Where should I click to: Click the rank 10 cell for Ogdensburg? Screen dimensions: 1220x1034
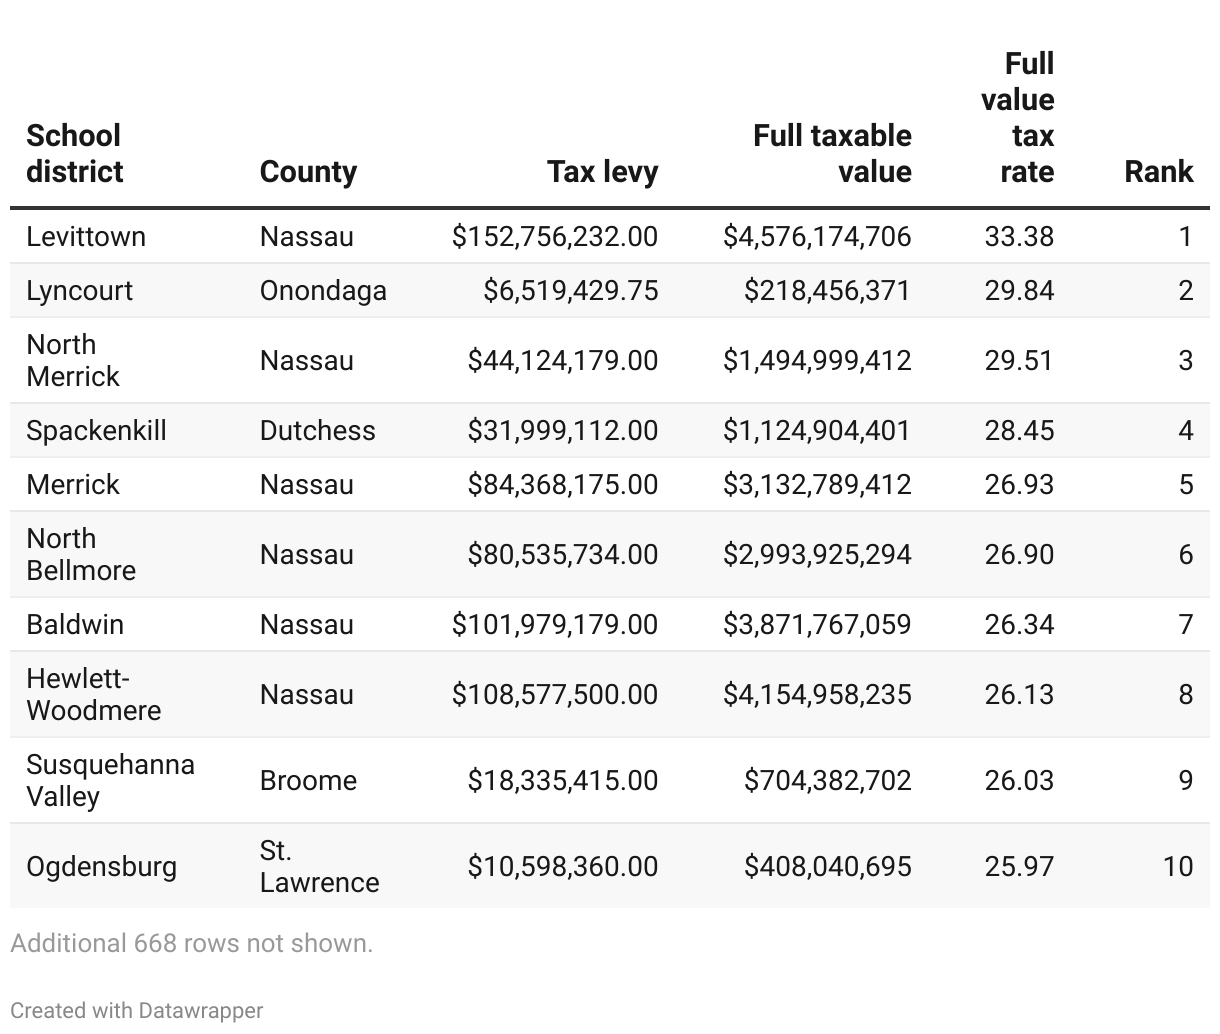[1178, 866]
